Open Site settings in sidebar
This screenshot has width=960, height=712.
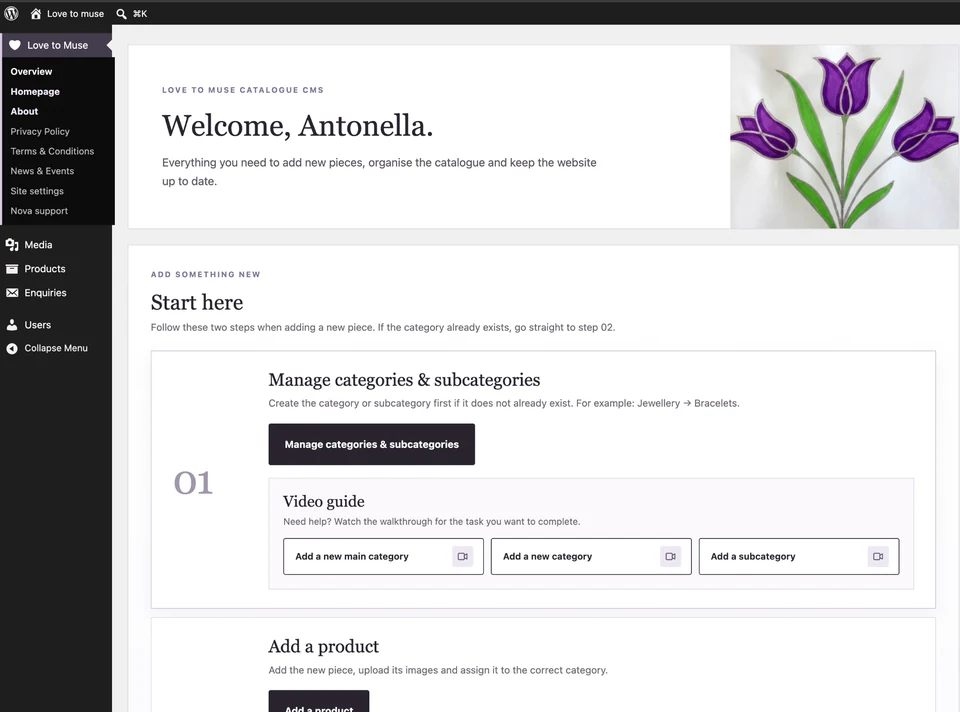pos(37,191)
